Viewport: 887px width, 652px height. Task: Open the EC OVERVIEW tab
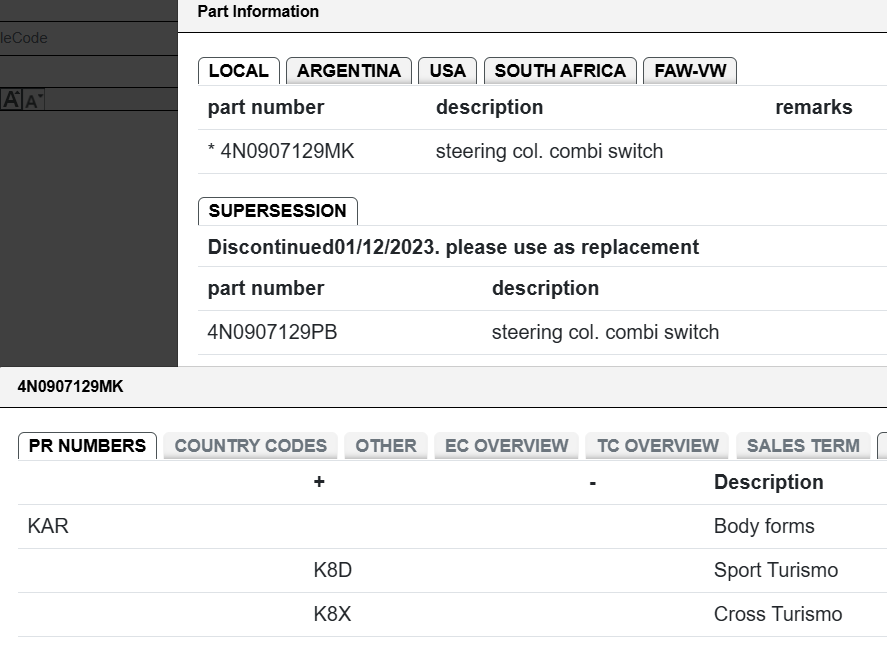(507, 446)
